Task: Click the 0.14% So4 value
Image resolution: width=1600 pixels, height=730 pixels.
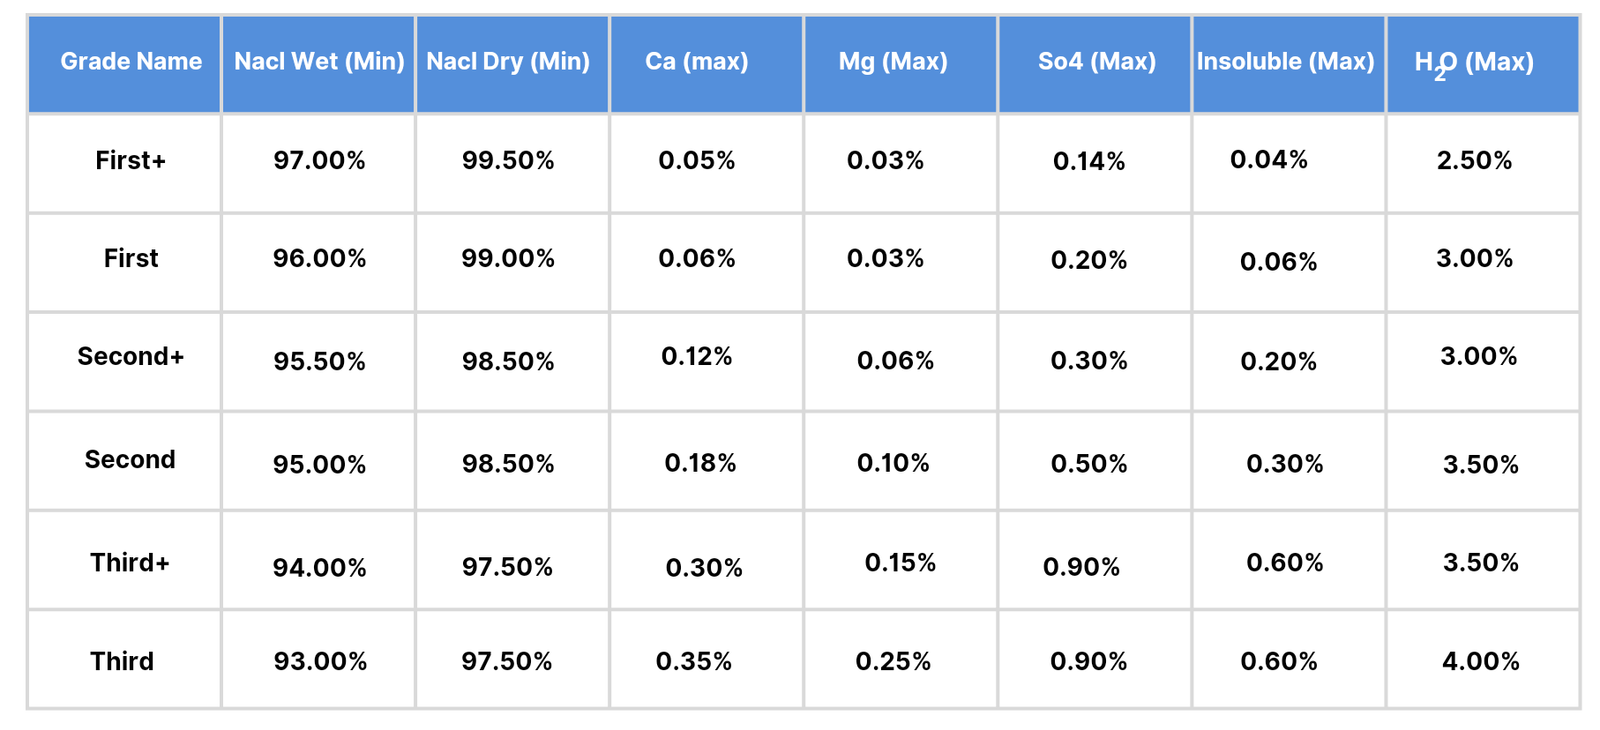Action: tap(1089, 162)
